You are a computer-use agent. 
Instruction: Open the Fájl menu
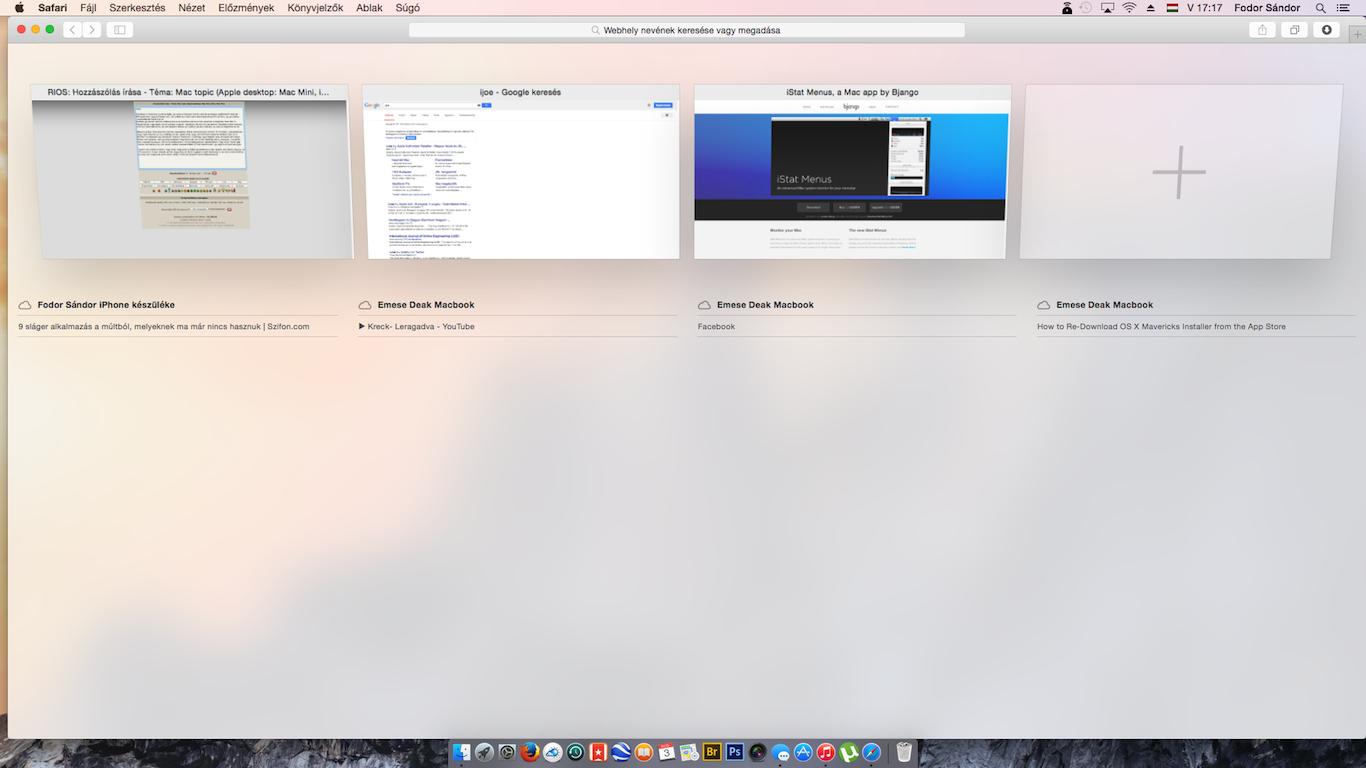click(x=88, y=8)
